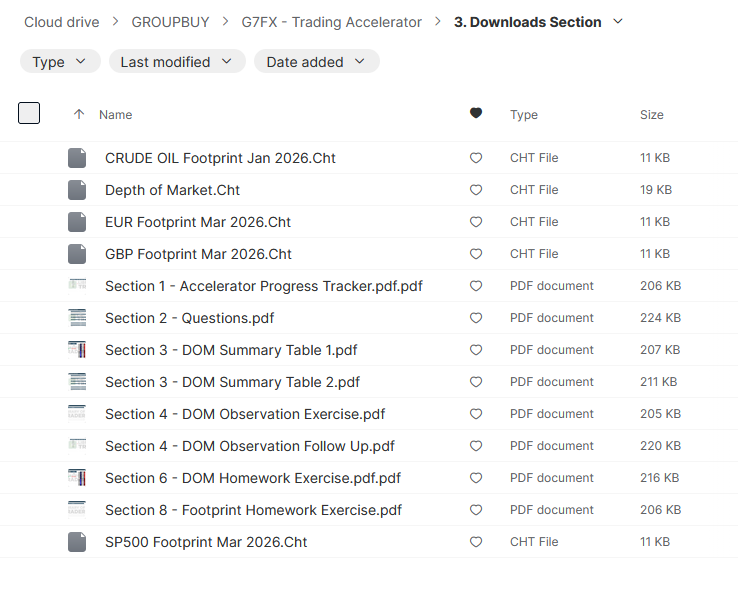The width and height of the screenshot is (738, 589).
Task: Click the heart icon in column header
Action: tap(476, 114)
